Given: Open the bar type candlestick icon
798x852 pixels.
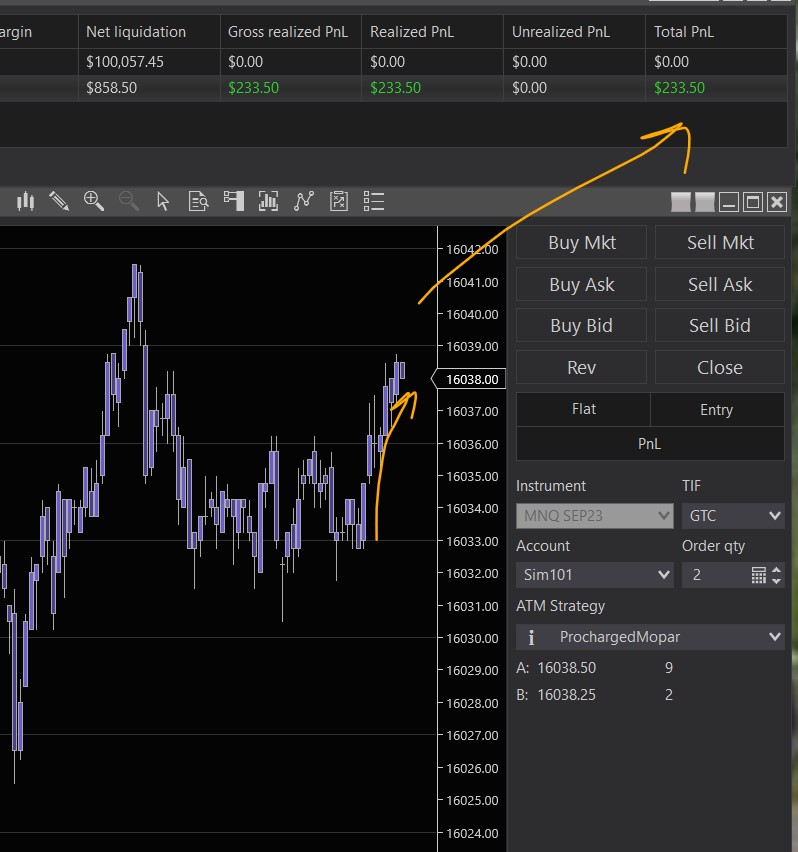Looking at the screenshot, I should 25,202.
